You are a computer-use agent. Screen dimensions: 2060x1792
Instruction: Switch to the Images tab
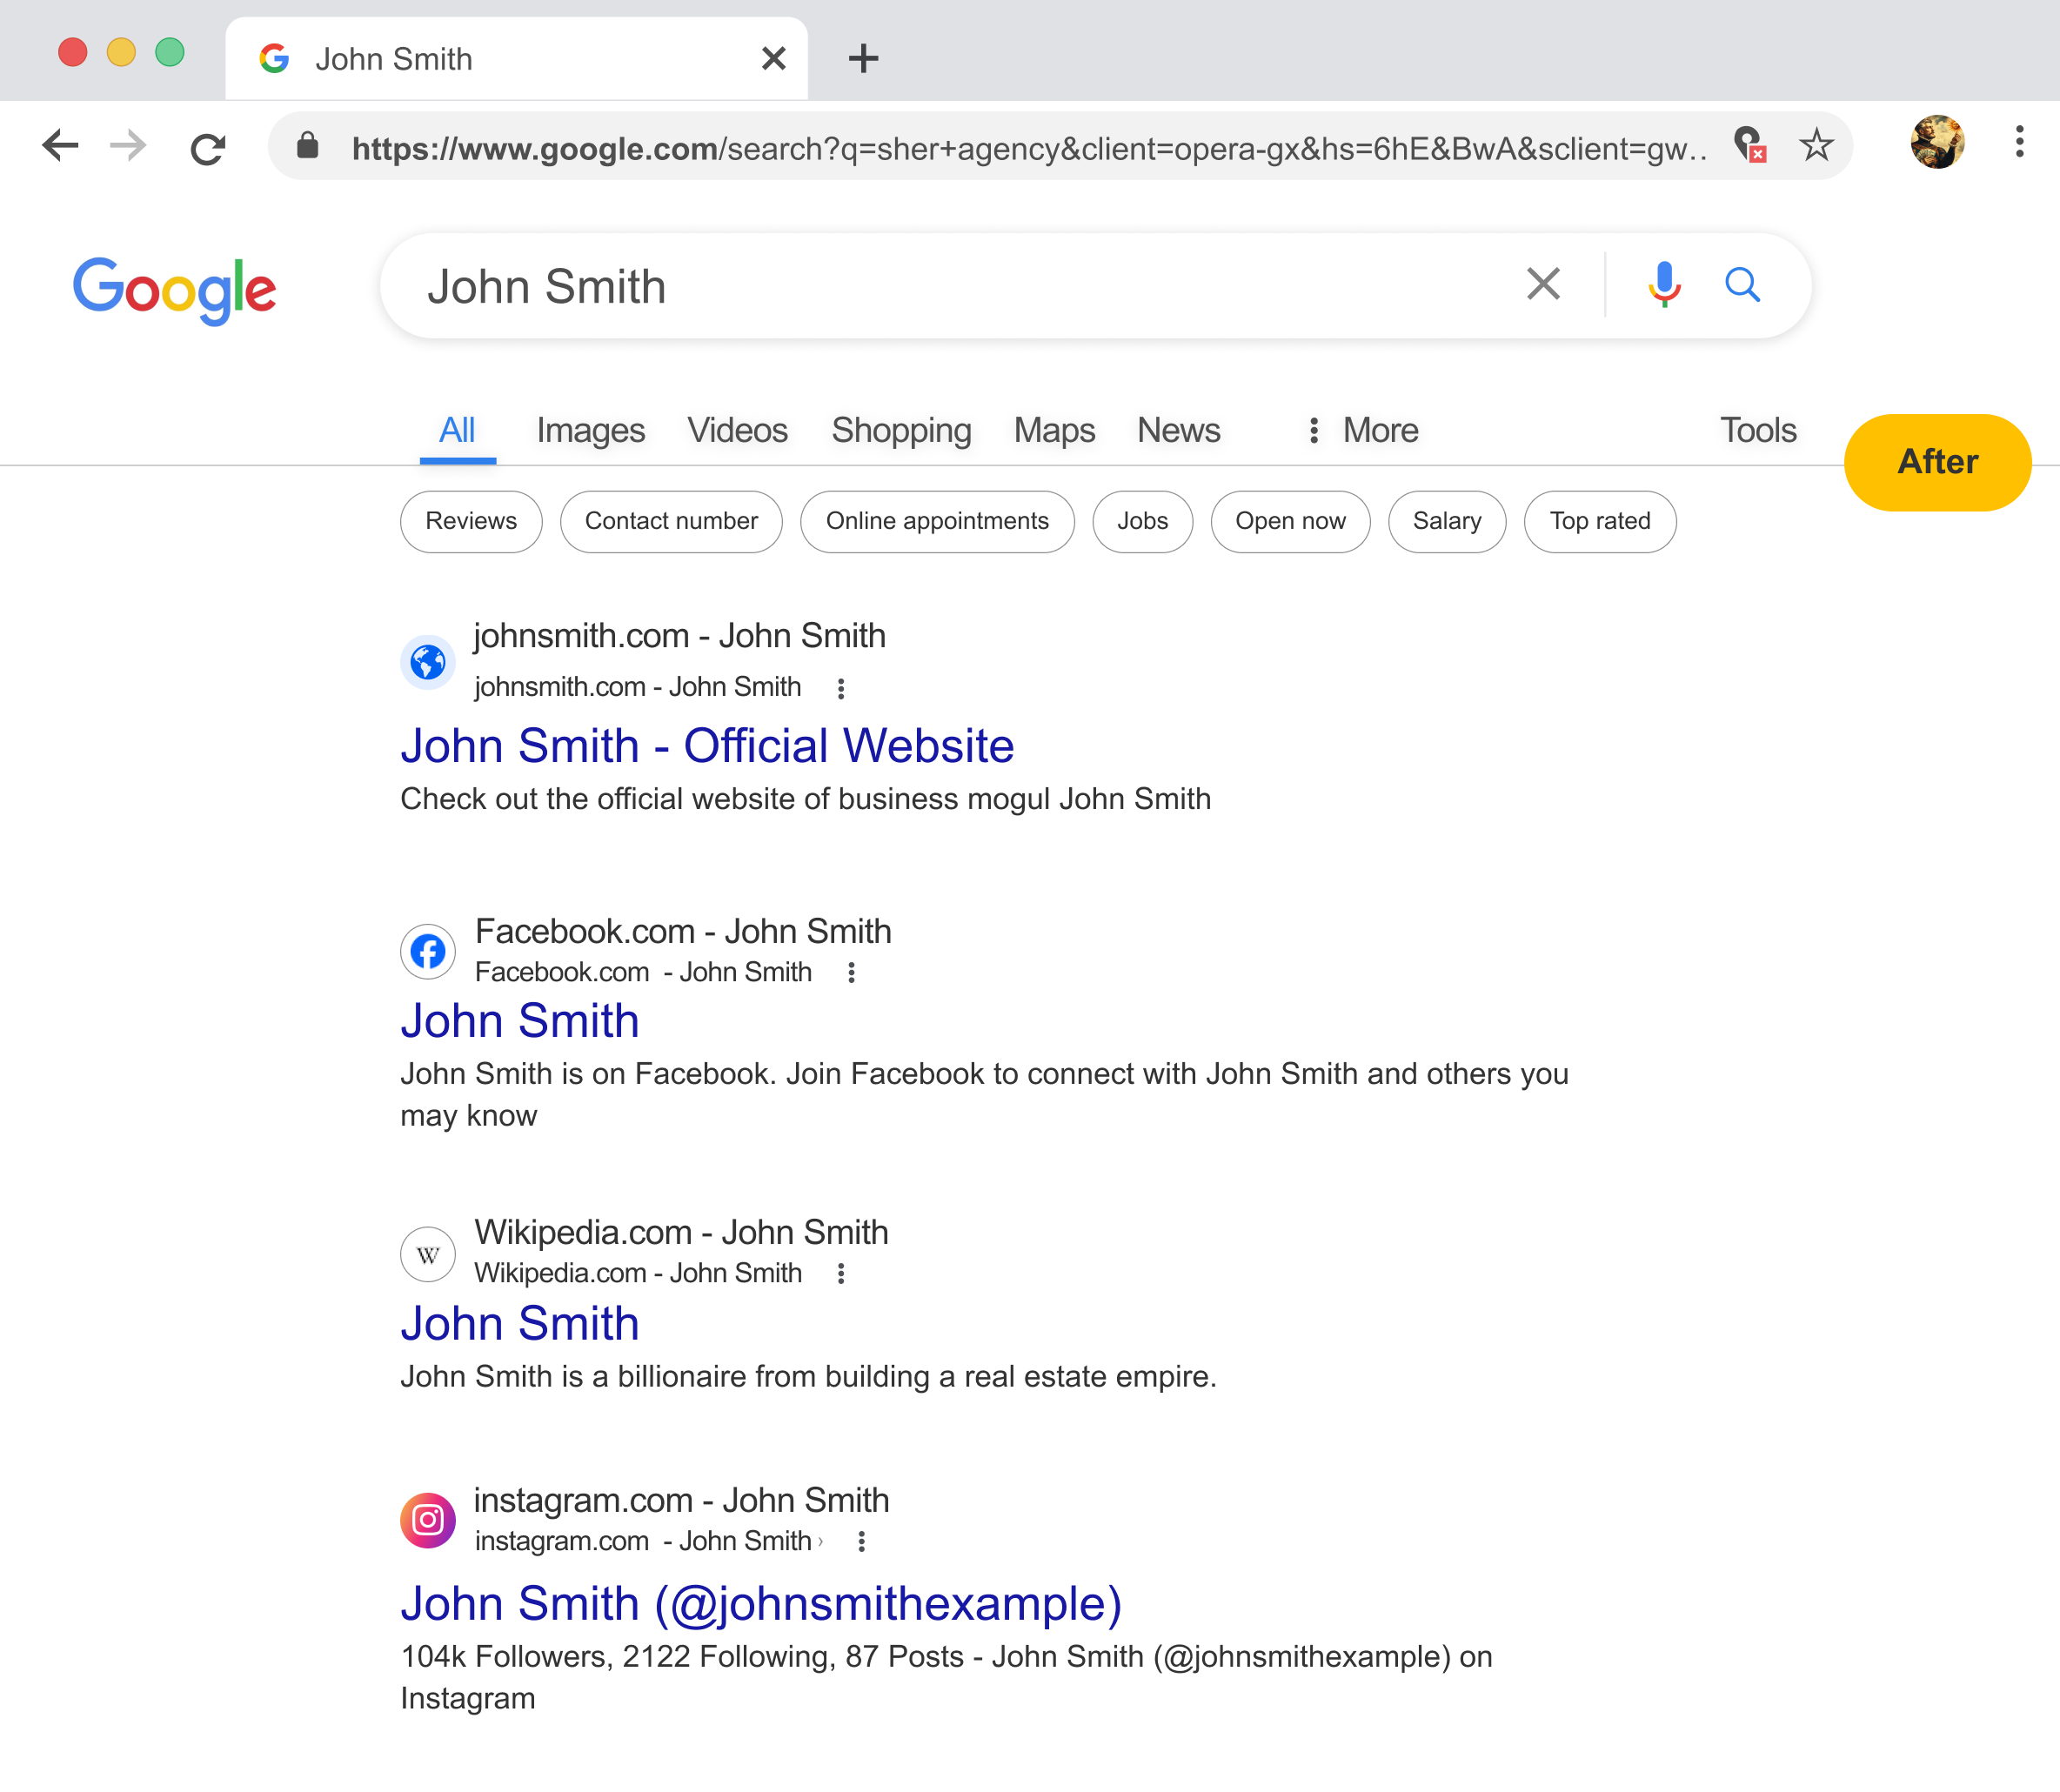(590, 430)
